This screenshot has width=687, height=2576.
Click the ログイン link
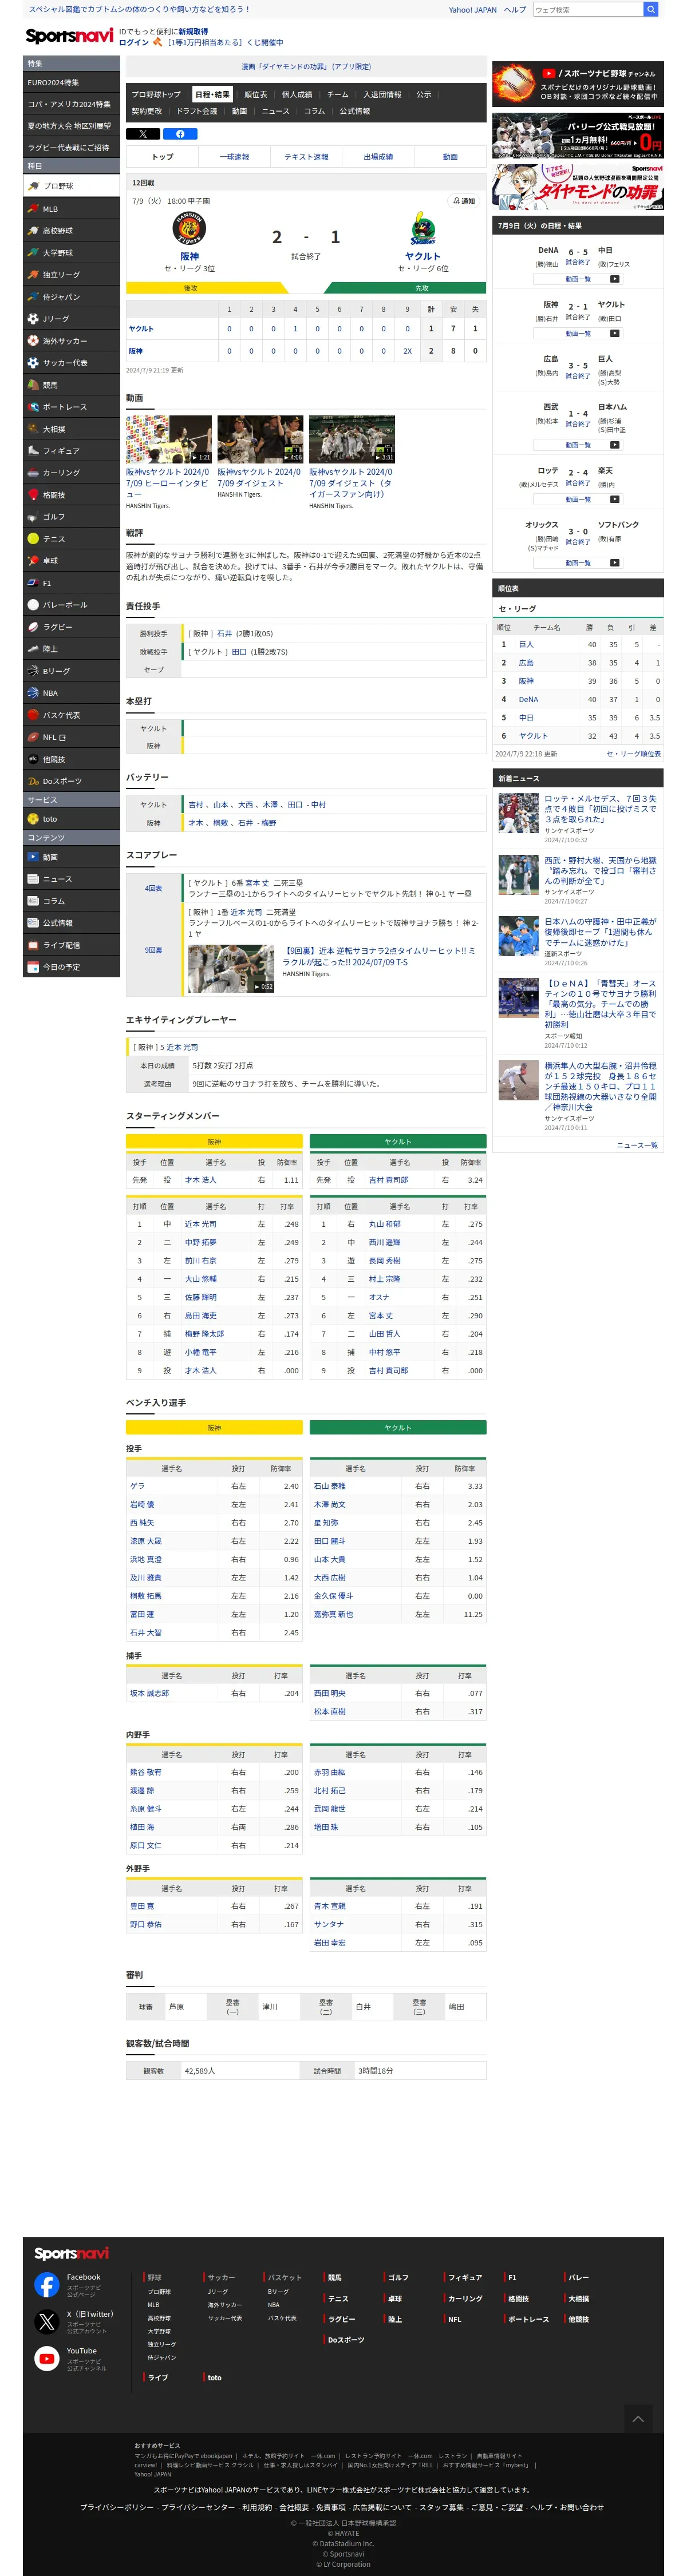click(134, 43)
